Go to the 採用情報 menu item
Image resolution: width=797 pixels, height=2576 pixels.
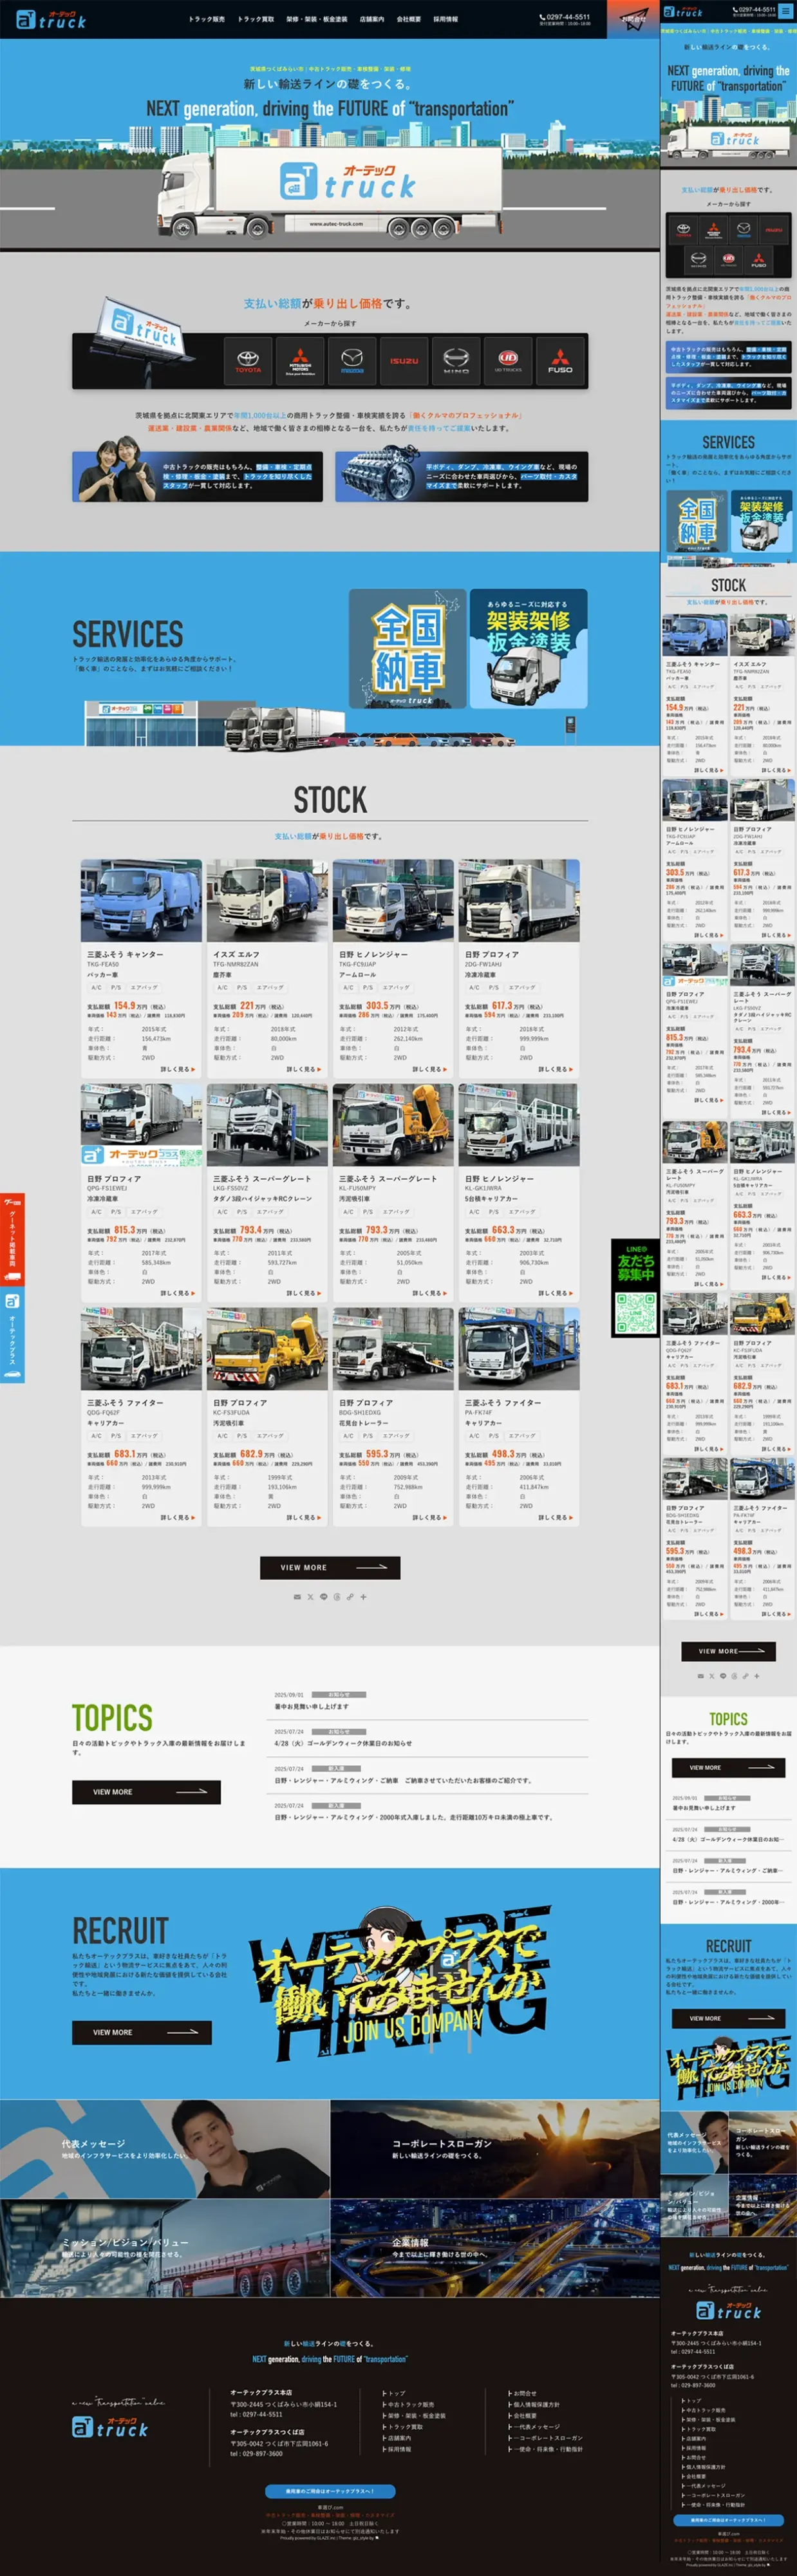point(445,19)
